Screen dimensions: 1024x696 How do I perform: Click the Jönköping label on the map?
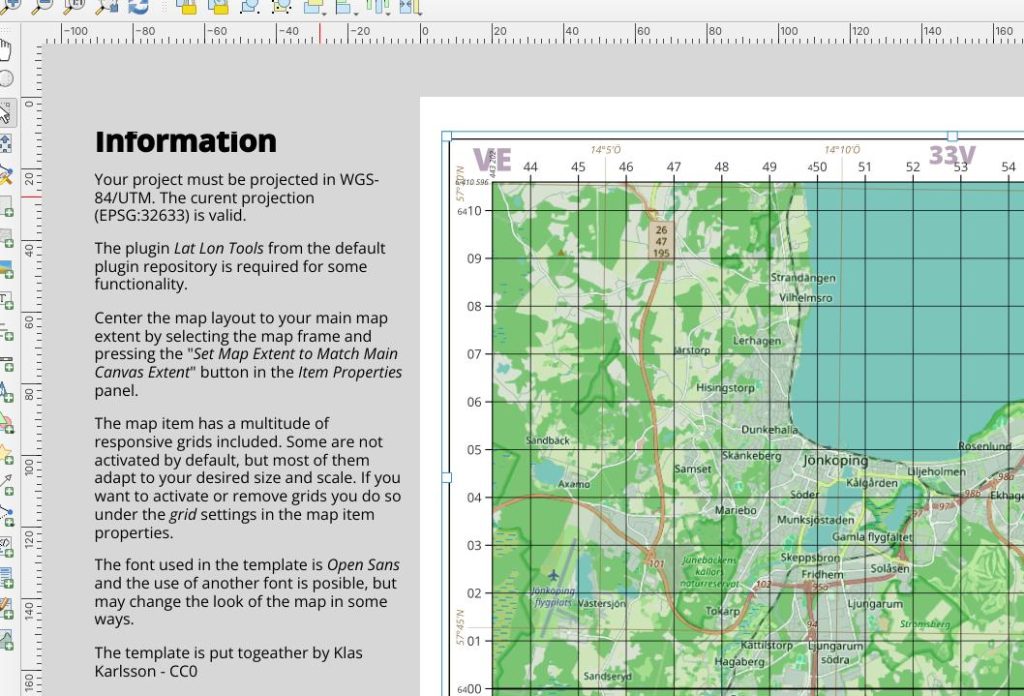835,461
